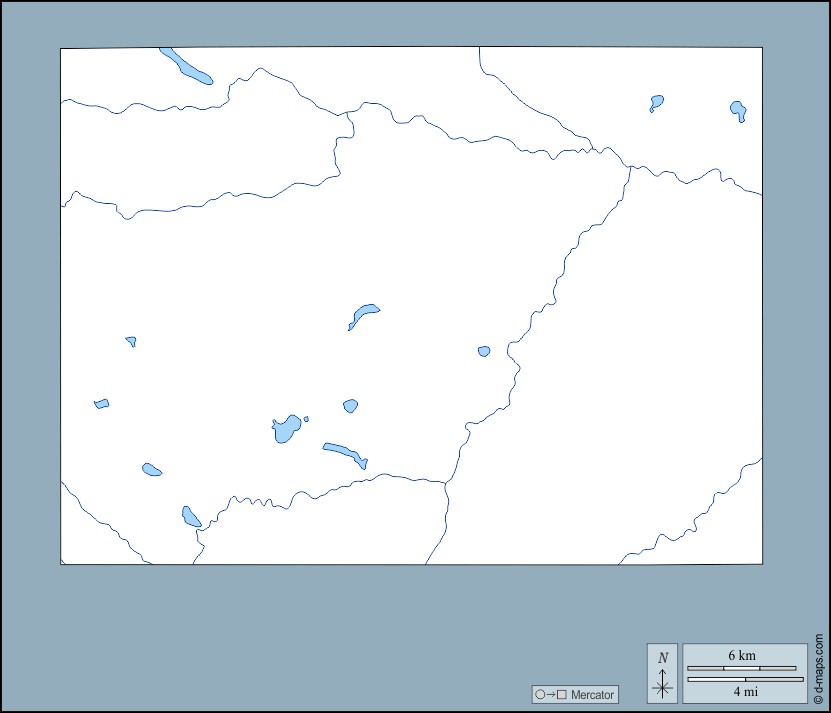Select the southernmost lake near the bottom-left
The width and height of the screenshot is (831, 713).
click(x=191, y=517)
